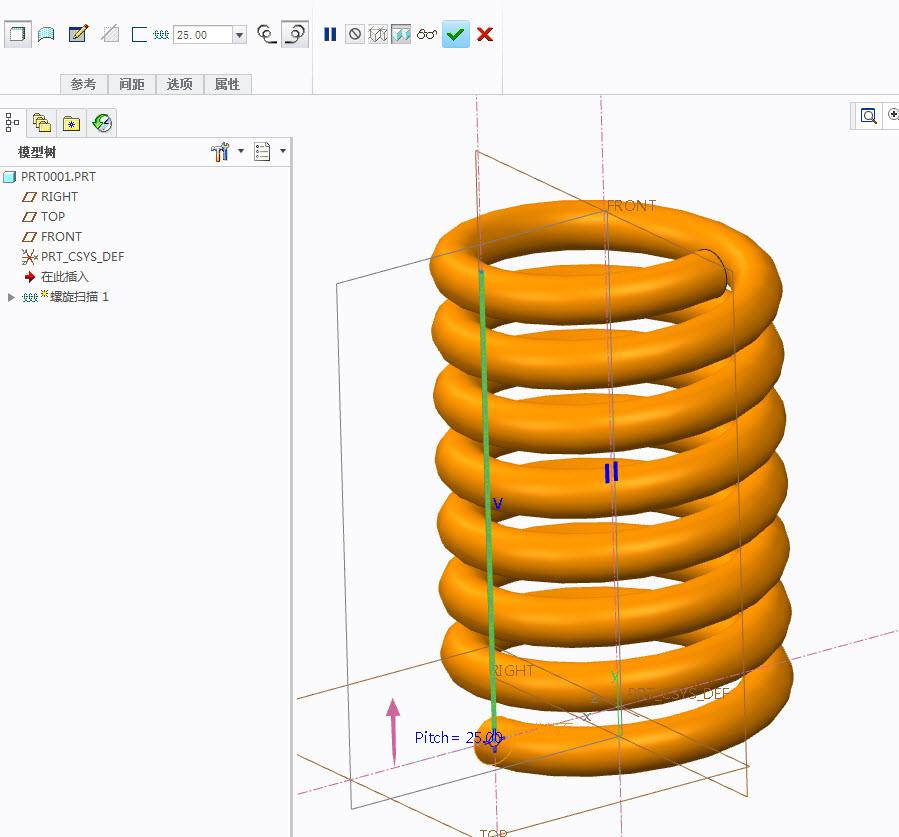This screenshot has height=837, width=899.
Task: Click the glasses verify feature icon
Action: [x=427, y=34]
